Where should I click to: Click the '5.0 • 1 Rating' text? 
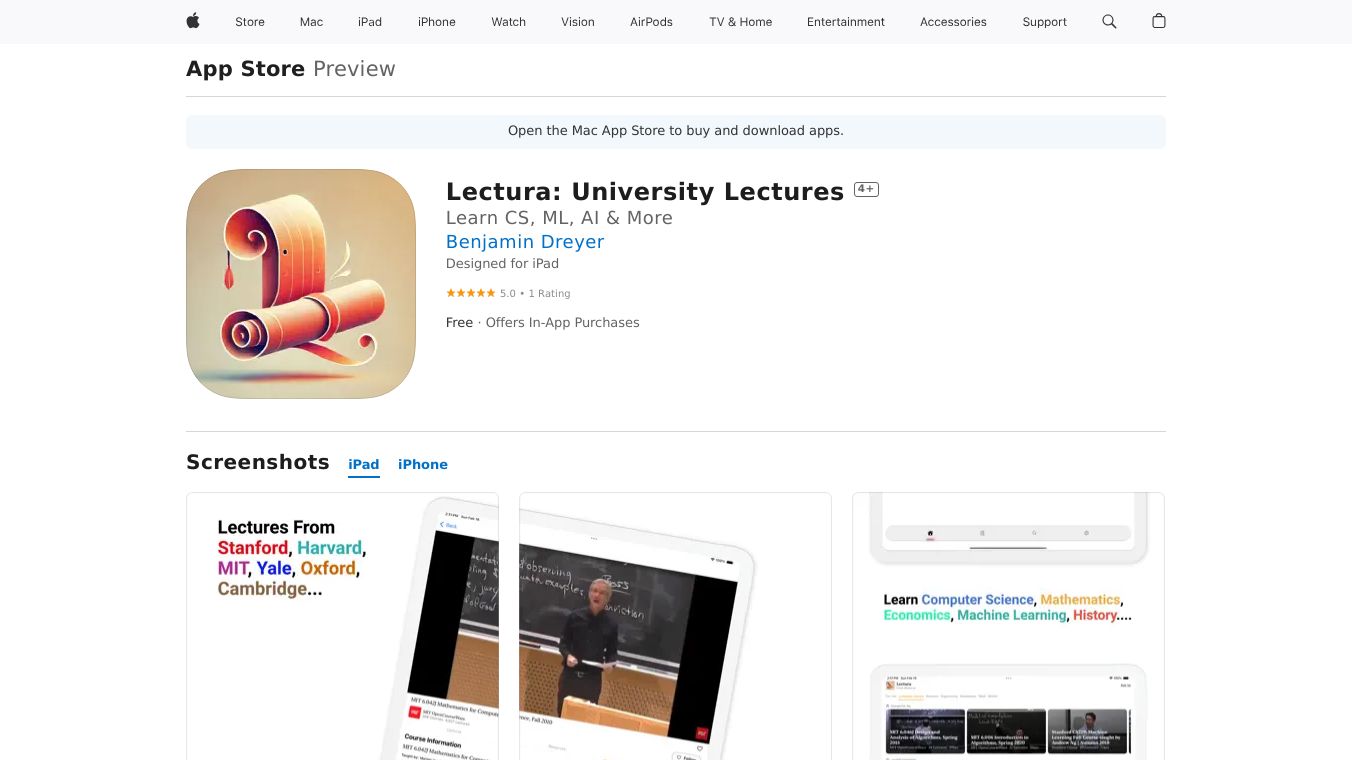535,293
